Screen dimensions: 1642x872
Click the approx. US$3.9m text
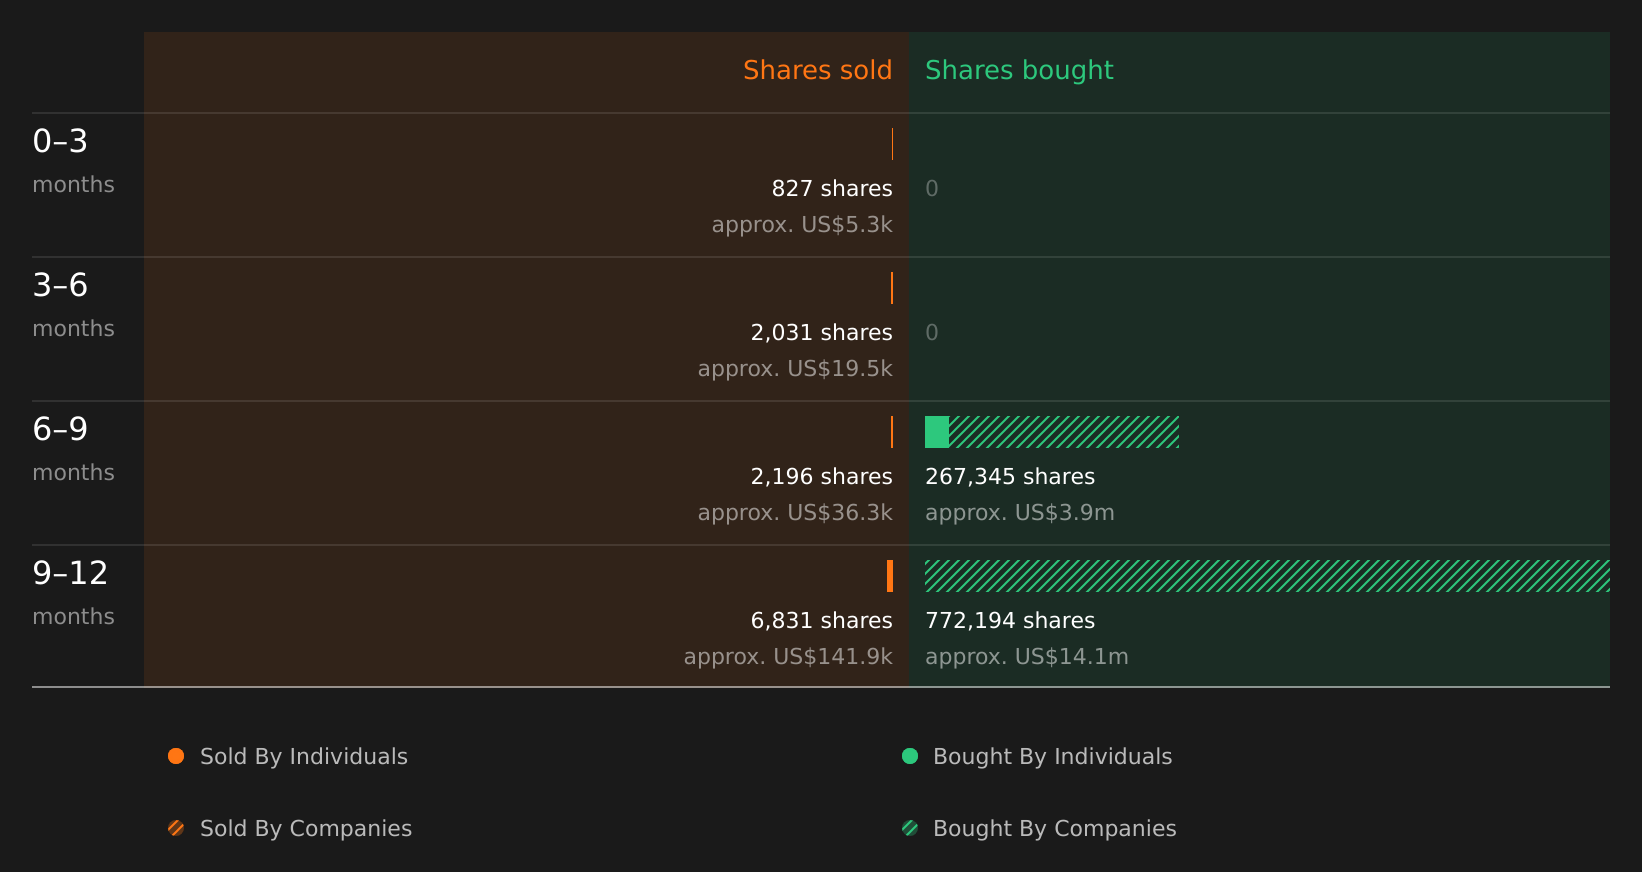(x=1019, y=513)
